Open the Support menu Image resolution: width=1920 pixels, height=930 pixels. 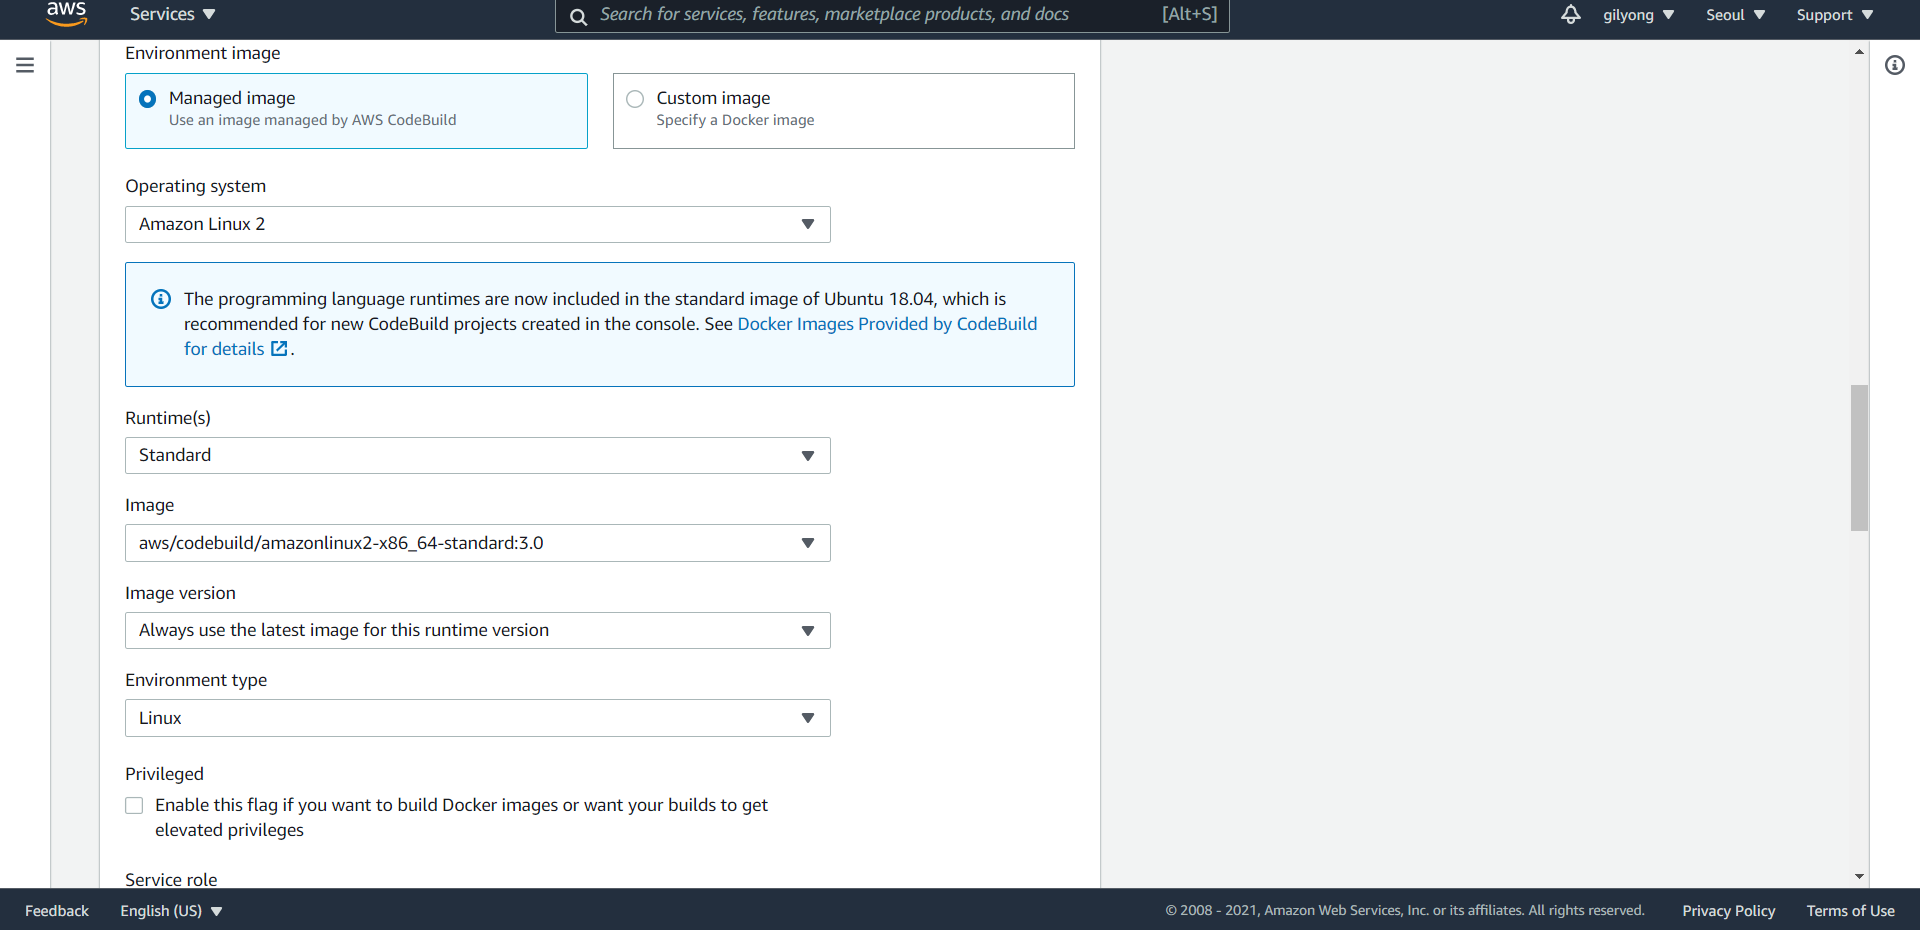point(1834,15)
